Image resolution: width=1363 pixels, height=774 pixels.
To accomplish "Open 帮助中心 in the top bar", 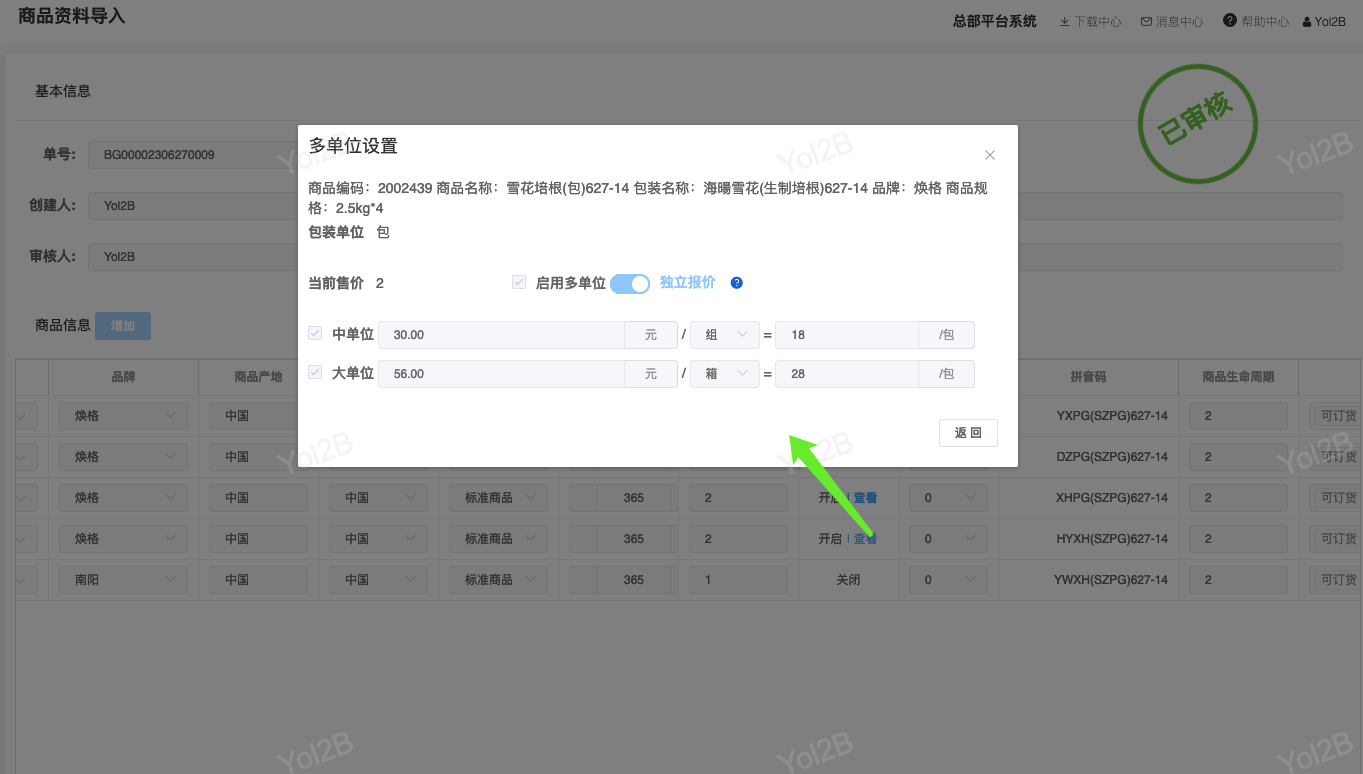I will pyautogui.click(x=1256, y=21).
